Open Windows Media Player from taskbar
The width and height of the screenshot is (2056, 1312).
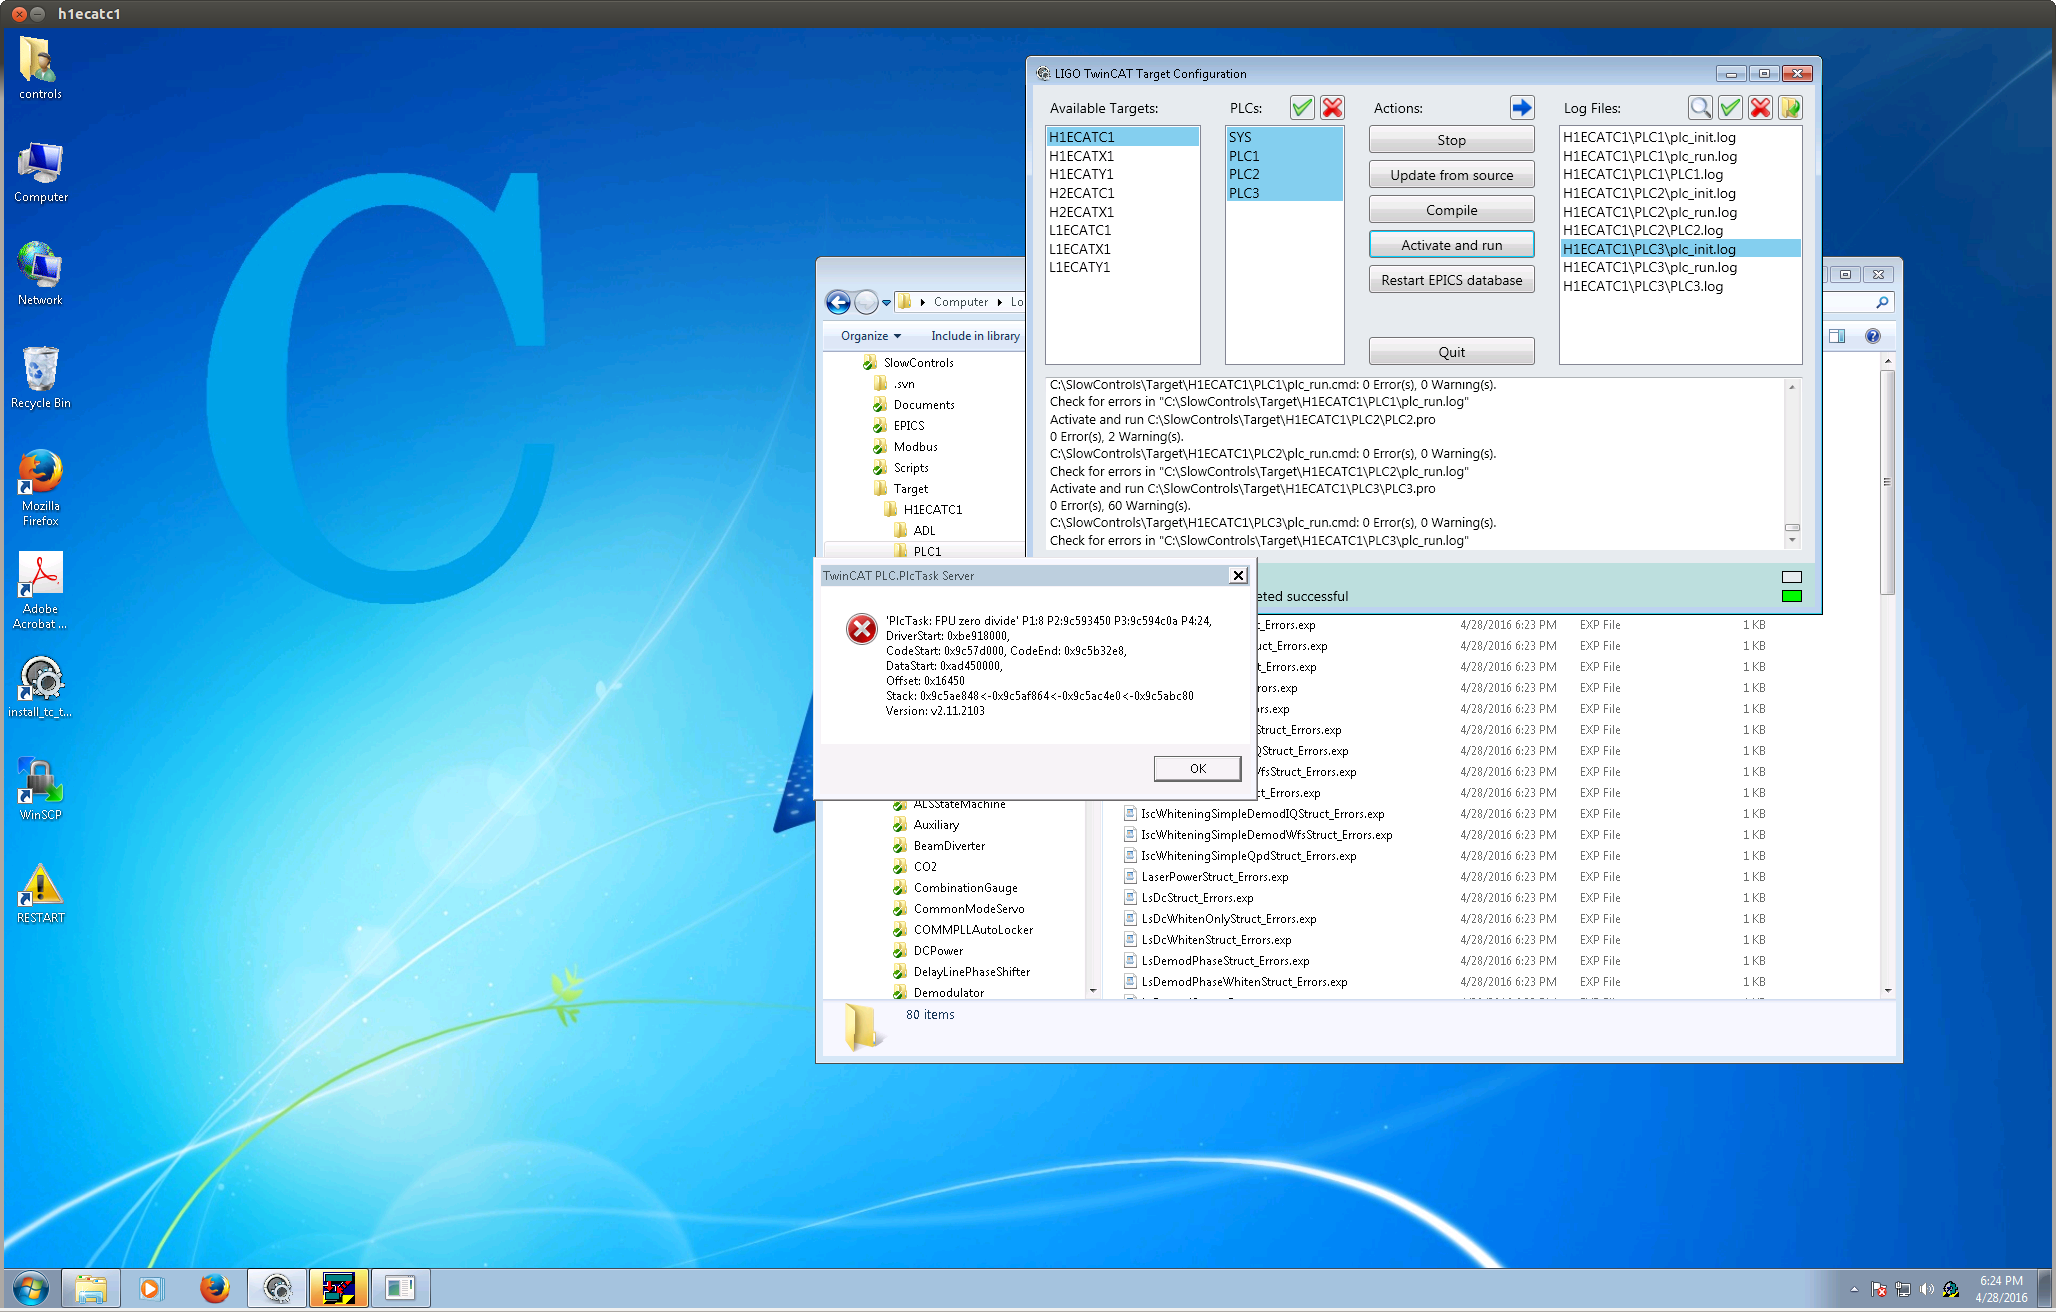click(150, 1288)
